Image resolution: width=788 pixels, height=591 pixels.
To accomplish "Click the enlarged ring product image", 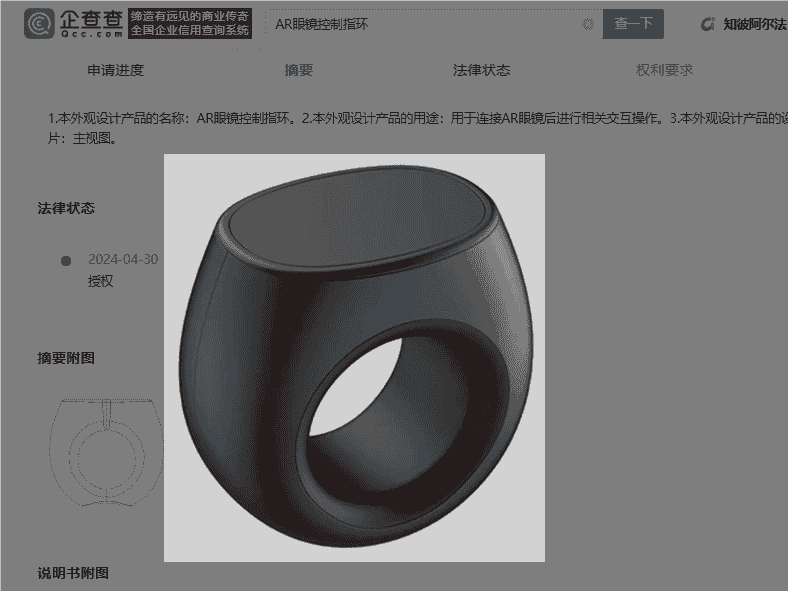I will [x=354, y=357].
